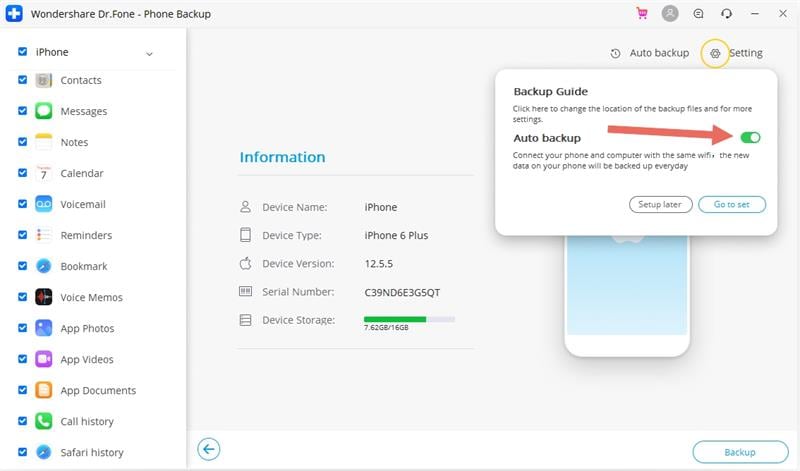Viewport: 800px width, 471px height.
Task: Open the user account avatar
Action: pos(670,13)
